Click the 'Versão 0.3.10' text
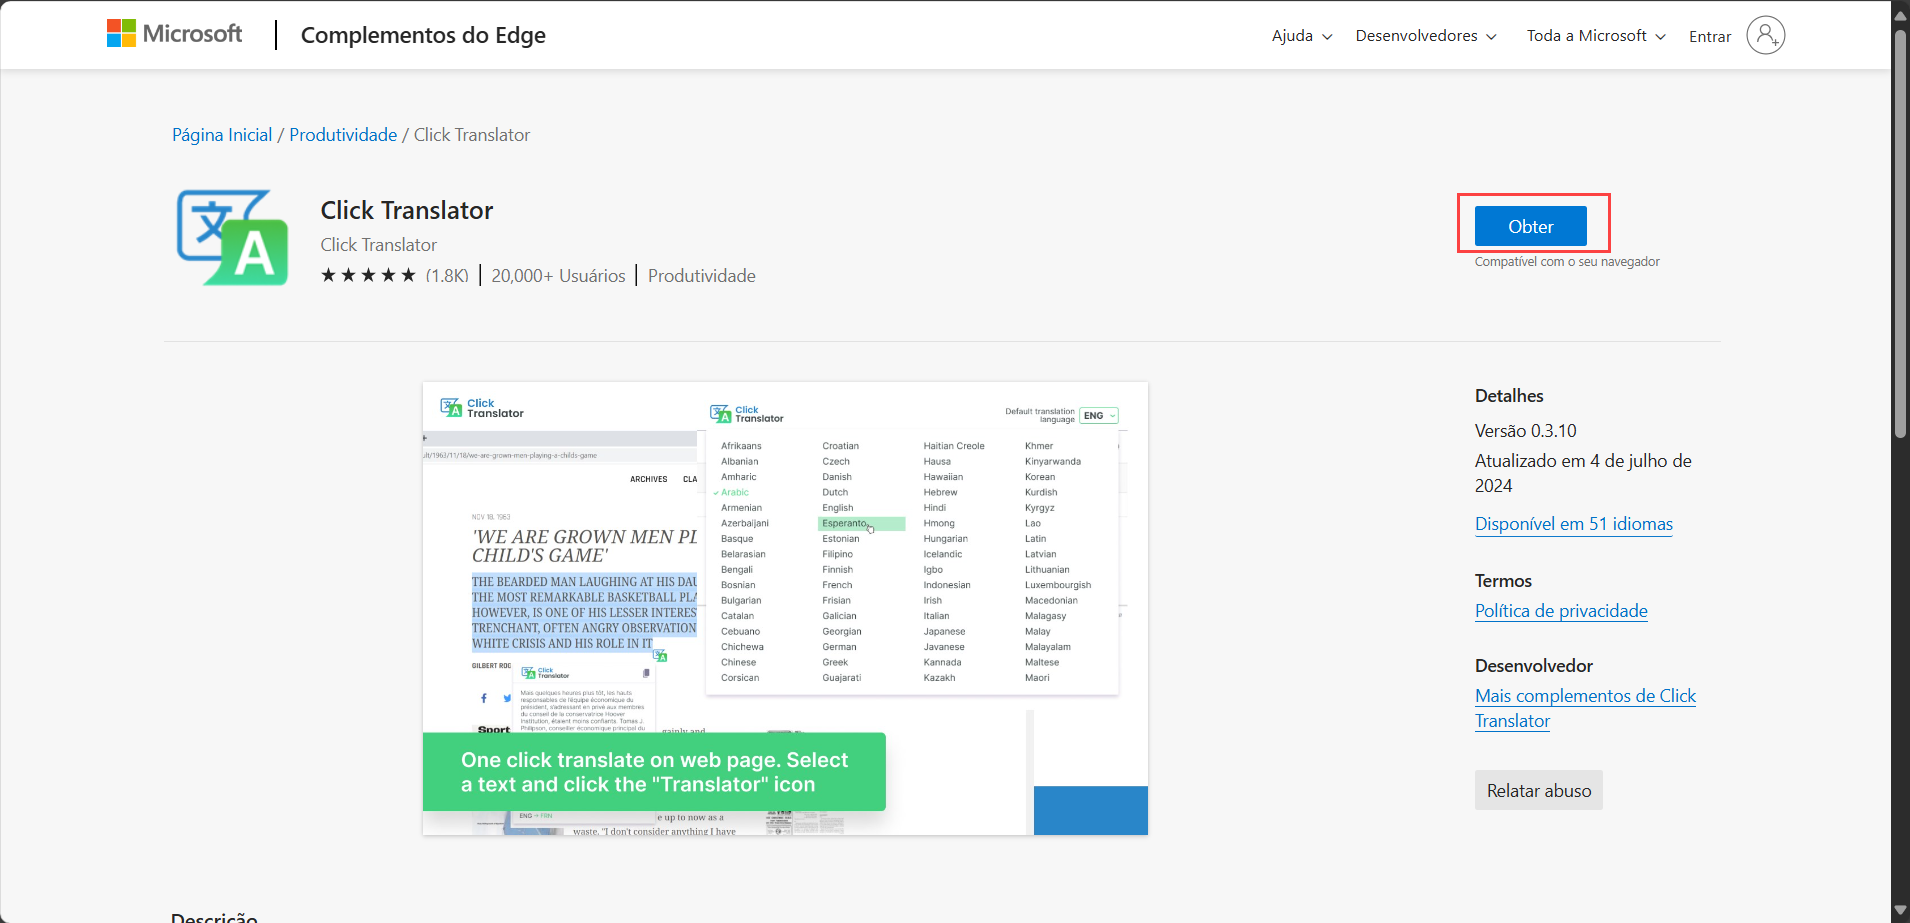 1525,431
